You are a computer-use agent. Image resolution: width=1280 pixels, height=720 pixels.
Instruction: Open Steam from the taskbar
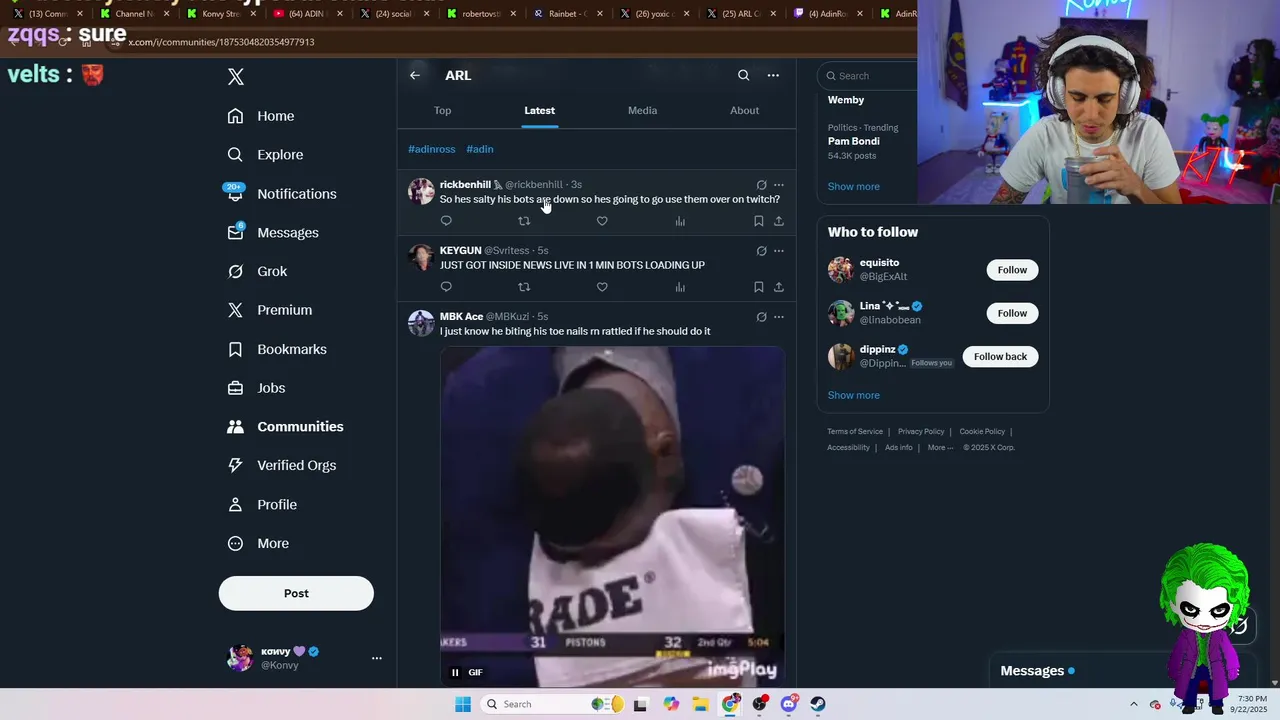coord(818,704)
